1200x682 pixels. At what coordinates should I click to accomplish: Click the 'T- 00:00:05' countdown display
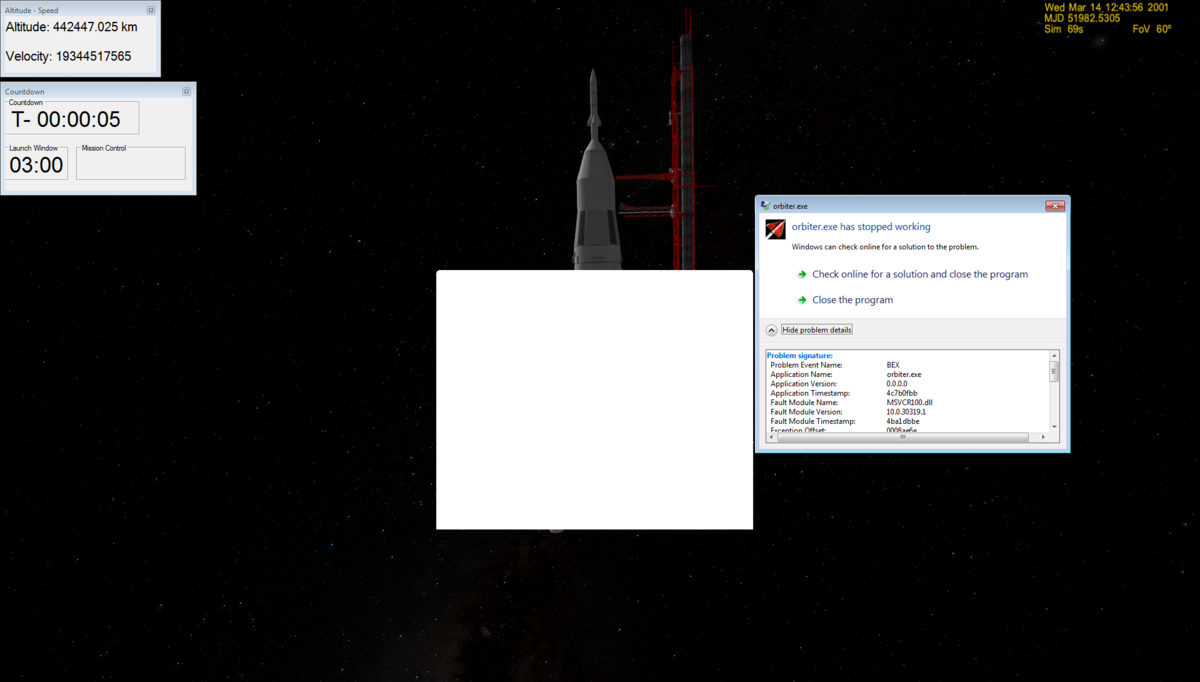pyautogui.click(x=66, y=120)
